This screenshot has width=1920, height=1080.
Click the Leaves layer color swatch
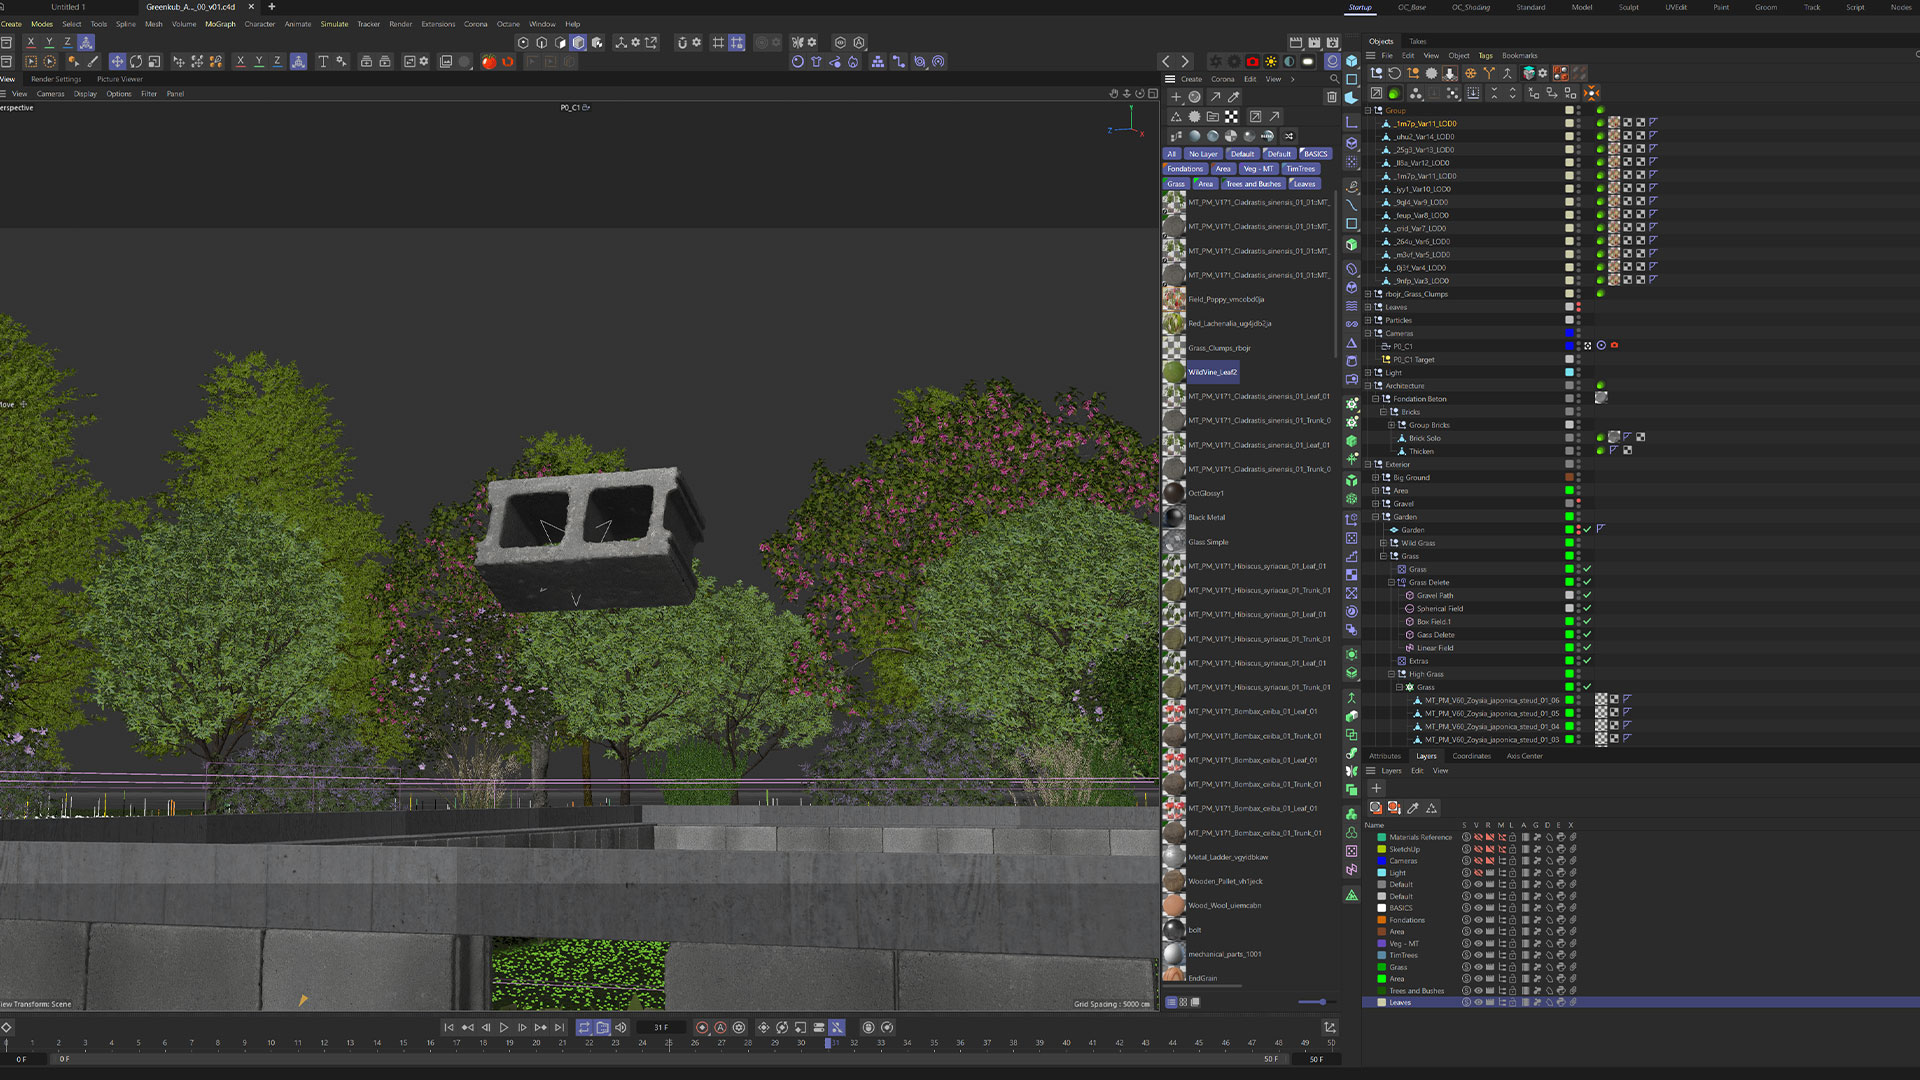click(1382, 1002)
